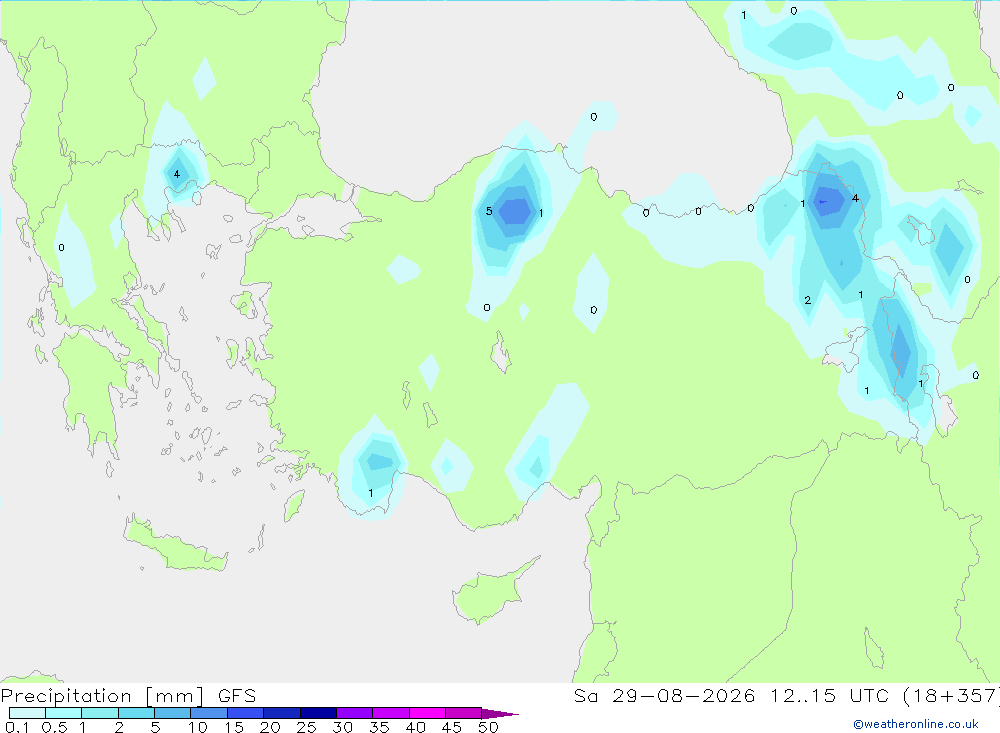Select the 0.5–1 mm legend swatch
Image resolution: width=1000 pixels, height=733 pixels.
[x=63, y=713]
